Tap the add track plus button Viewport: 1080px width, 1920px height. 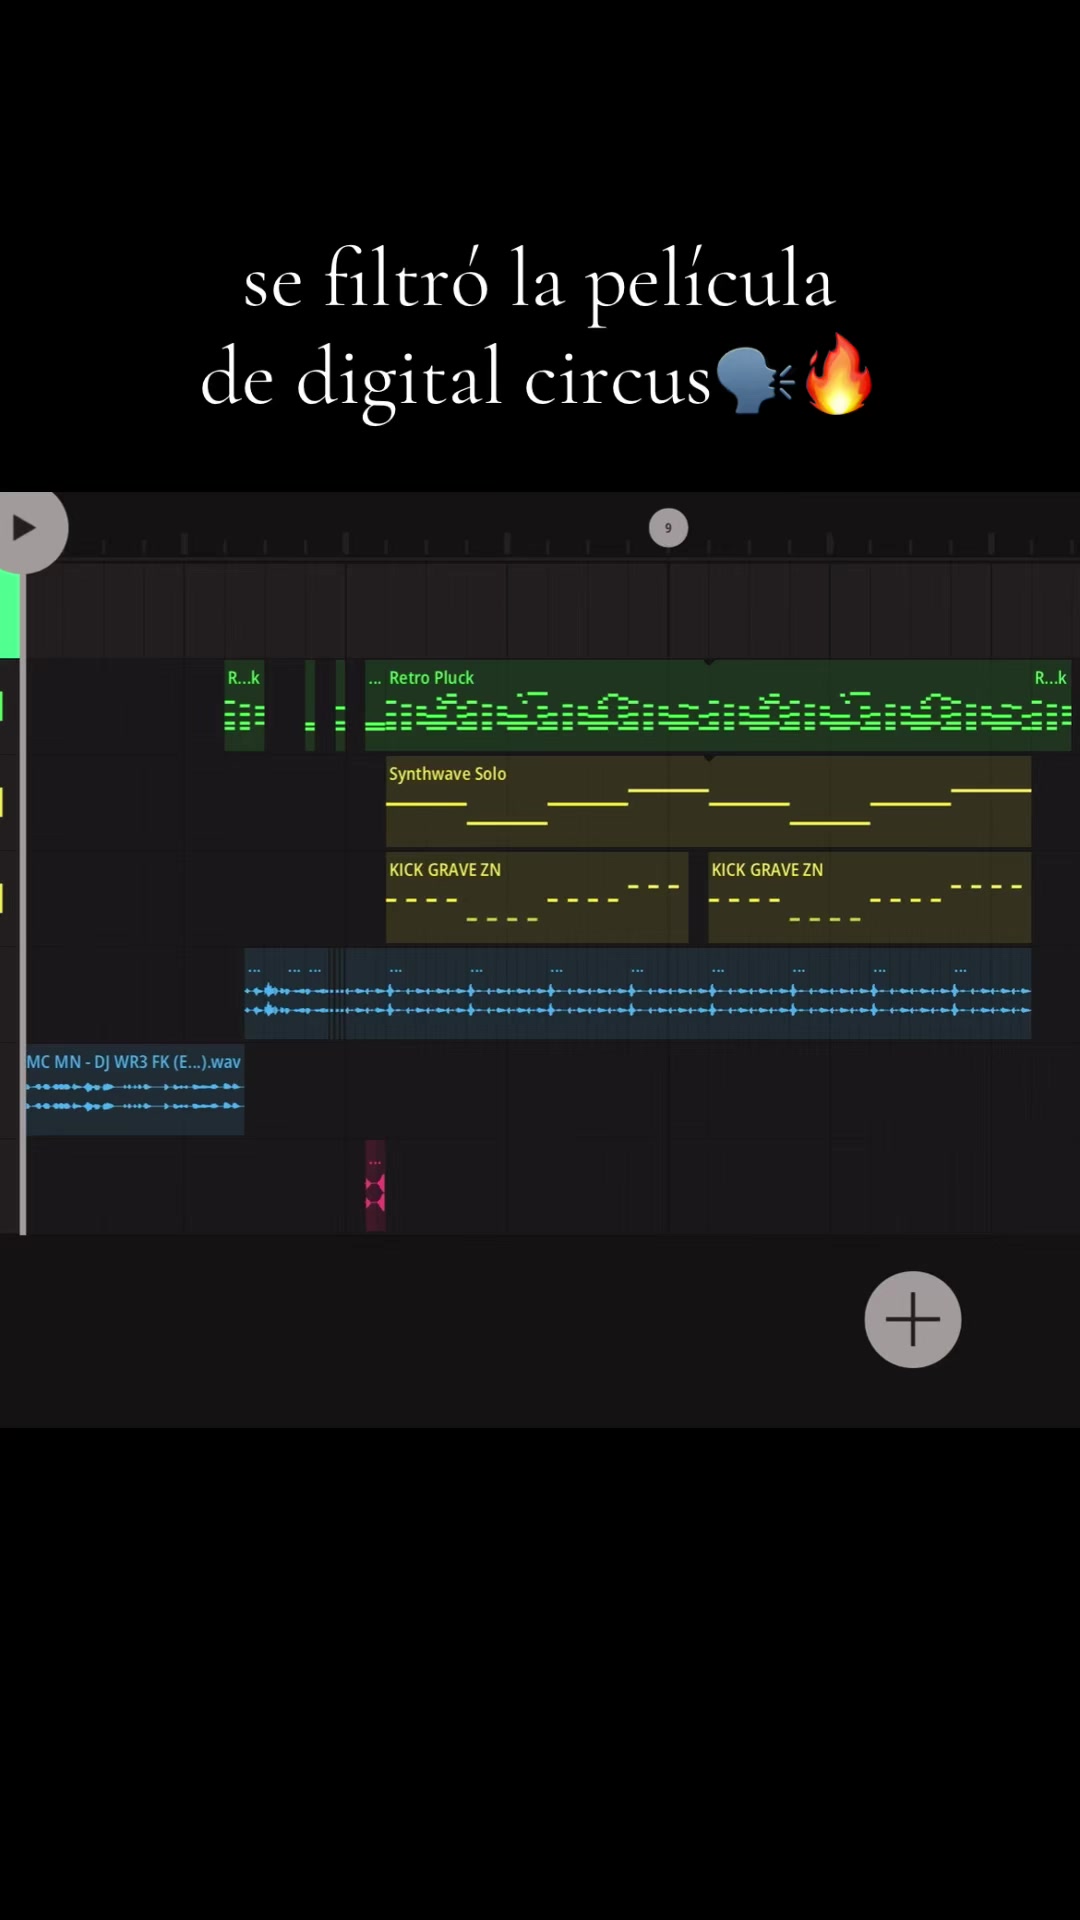[912, 1319]
